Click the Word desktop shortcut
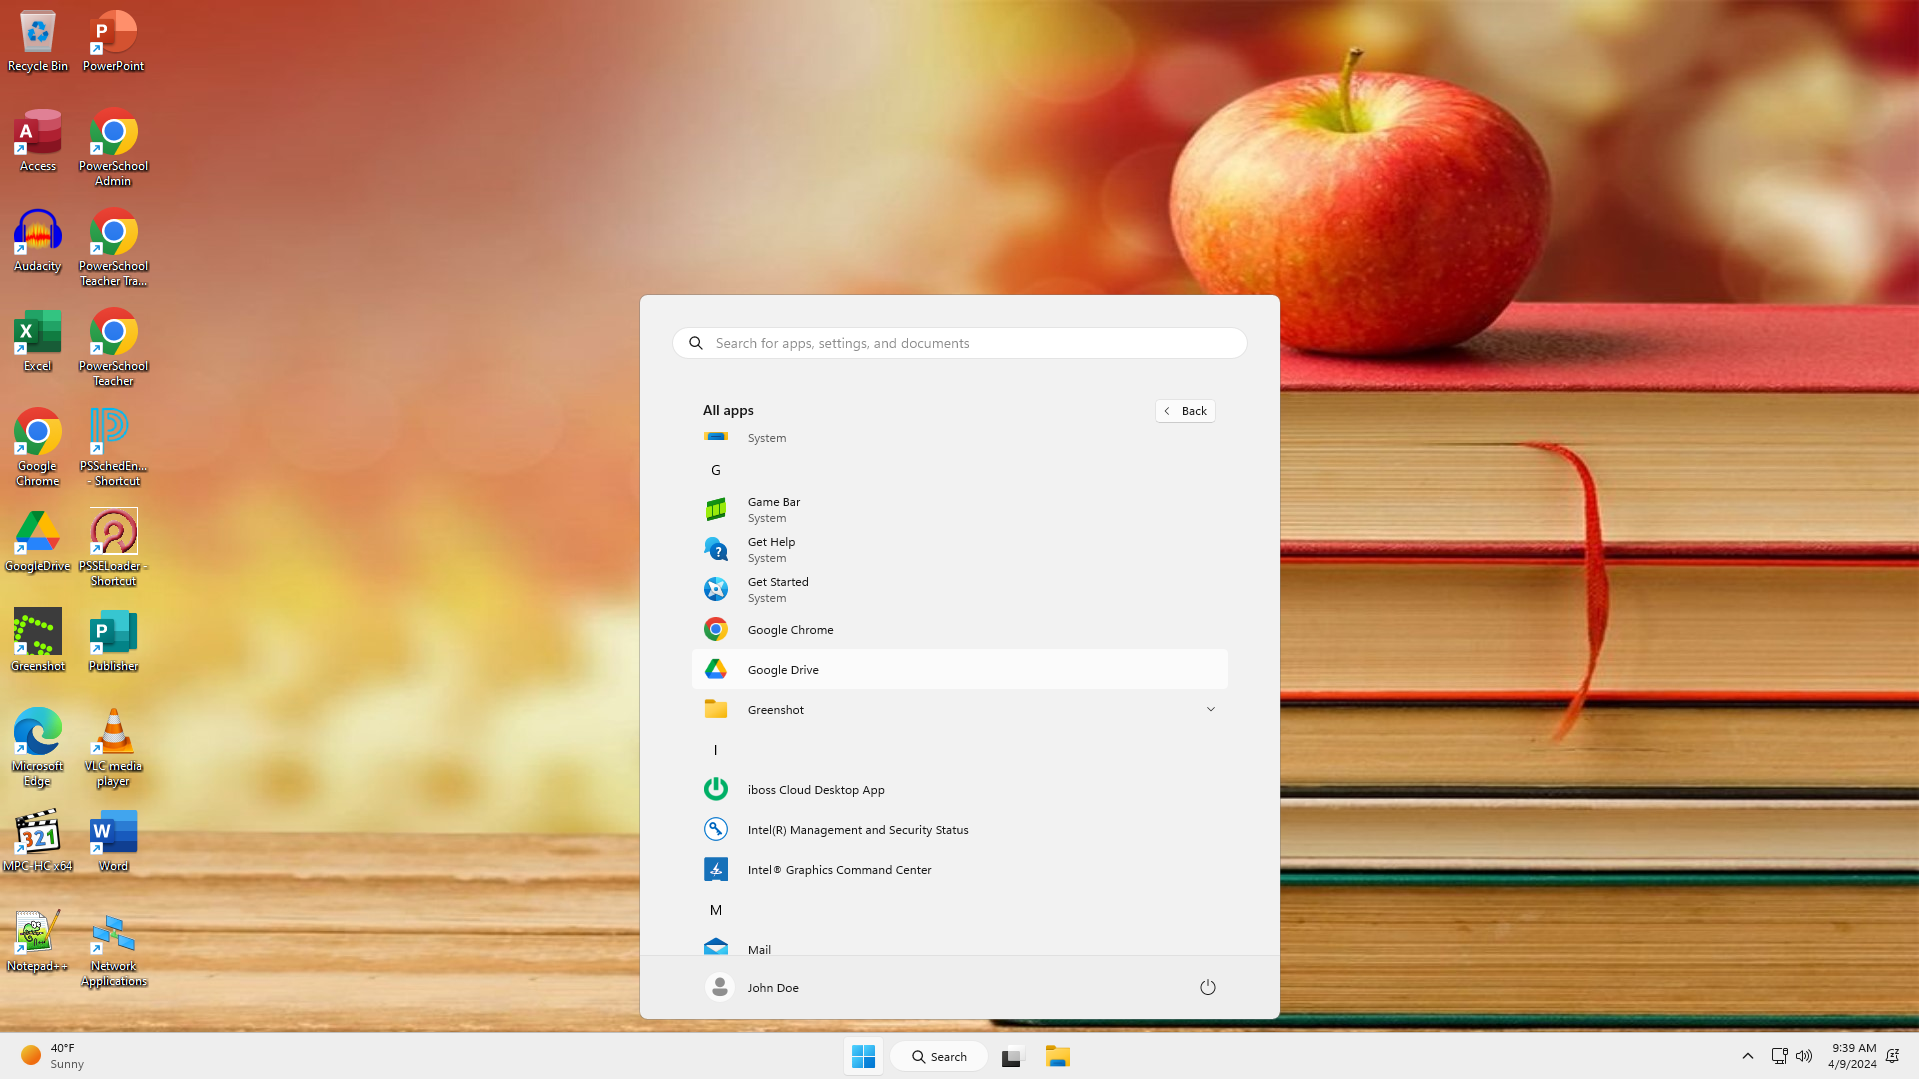Screen dimensions: 1919x1079 113,841
